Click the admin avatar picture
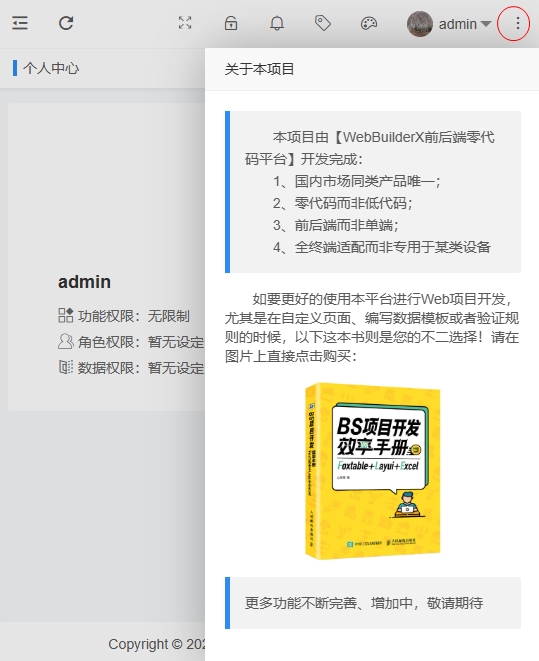 click(419, 24)
